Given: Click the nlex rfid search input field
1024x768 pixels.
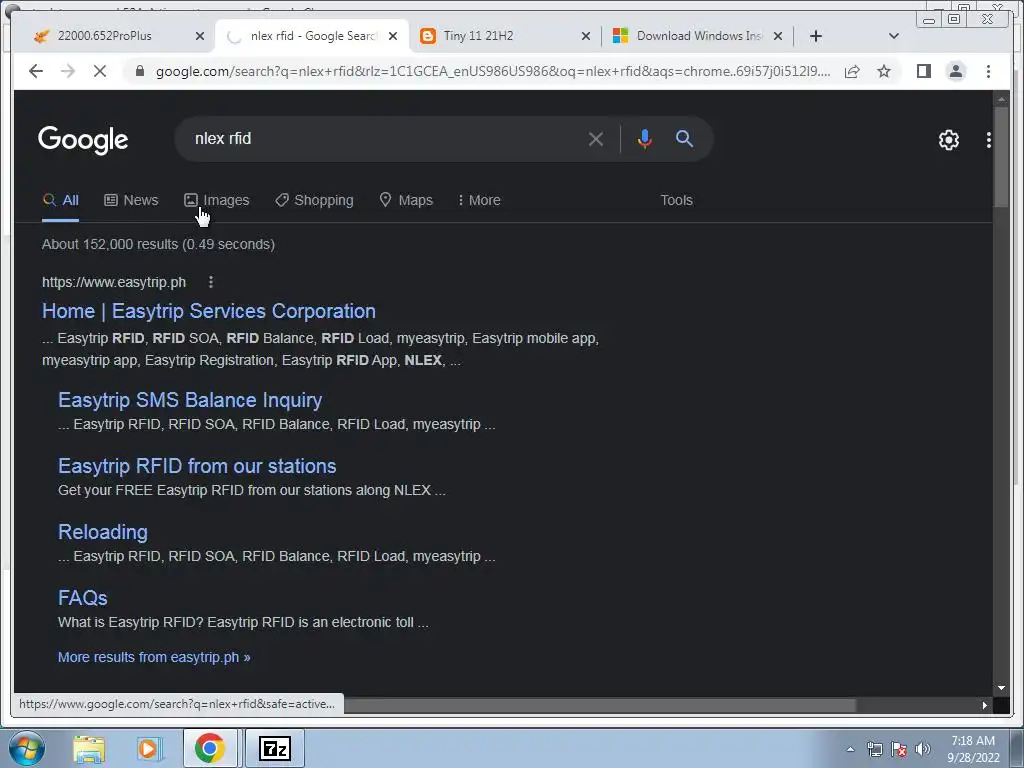Looking at the screenshot, I should pos(385,138).
